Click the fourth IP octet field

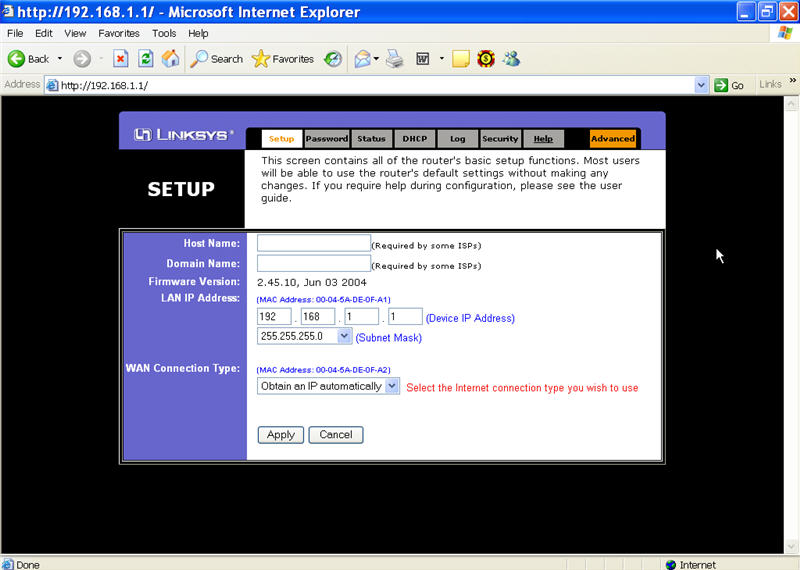(406, 316)
